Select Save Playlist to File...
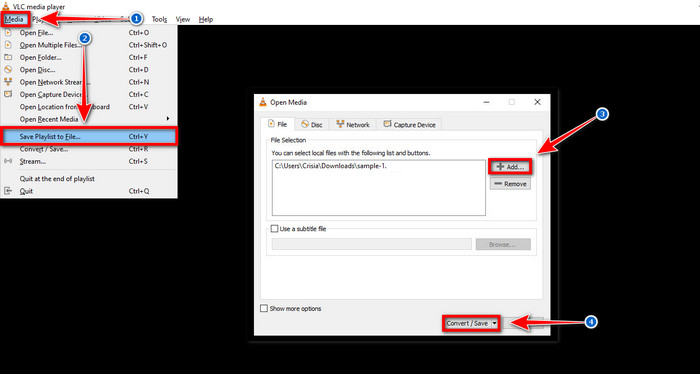The width and height of the screenshot is (700, 374). pos(89,137)
